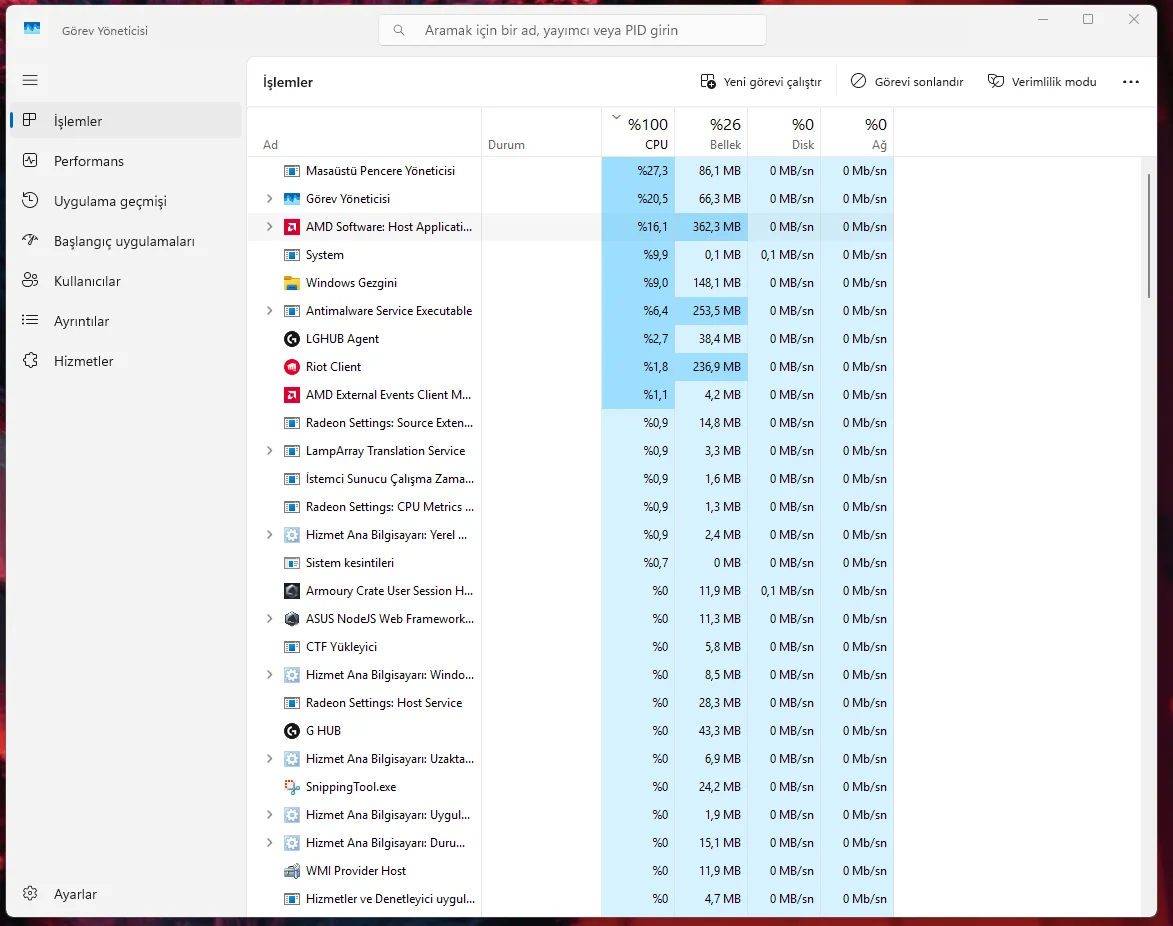Click the Kullanıcılar people icon
Viewport: 1173px width, 926px height.
point(30,280)
